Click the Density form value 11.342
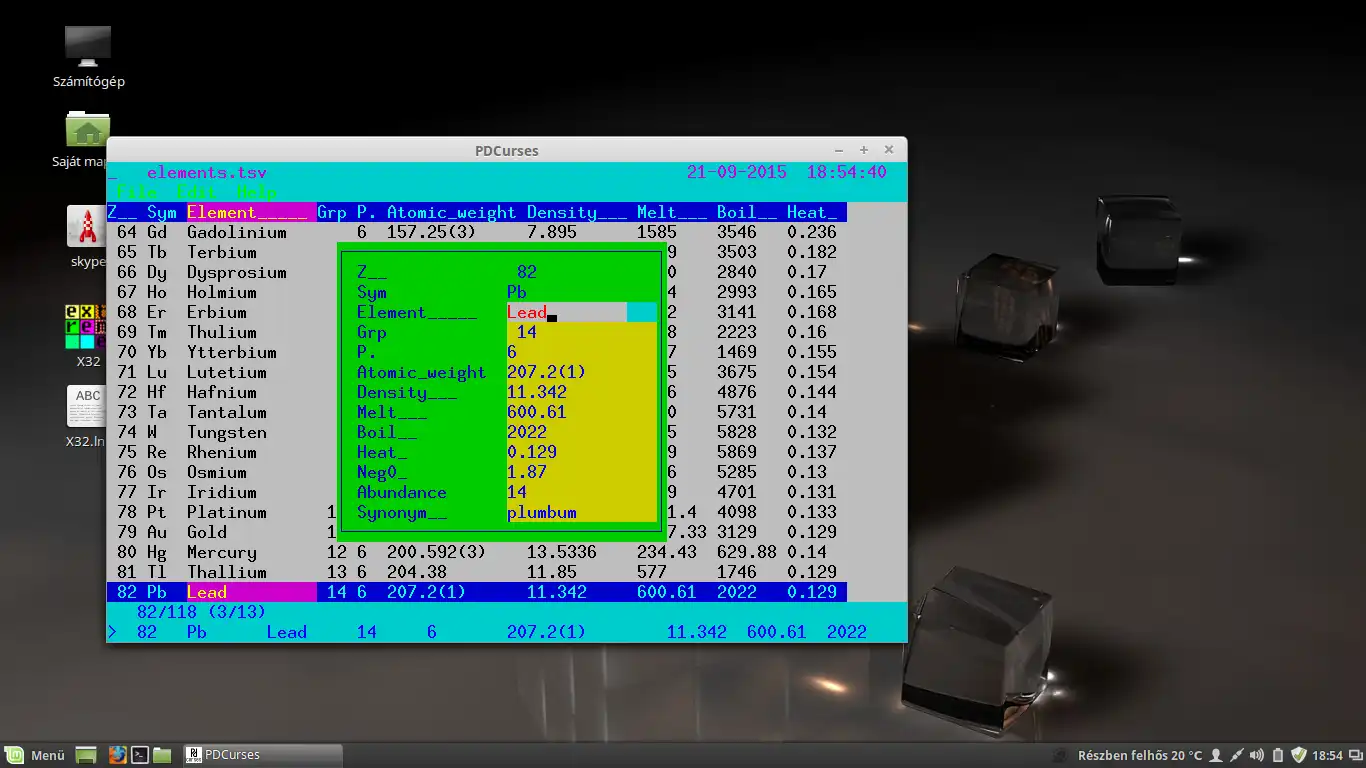 (537, 392)
